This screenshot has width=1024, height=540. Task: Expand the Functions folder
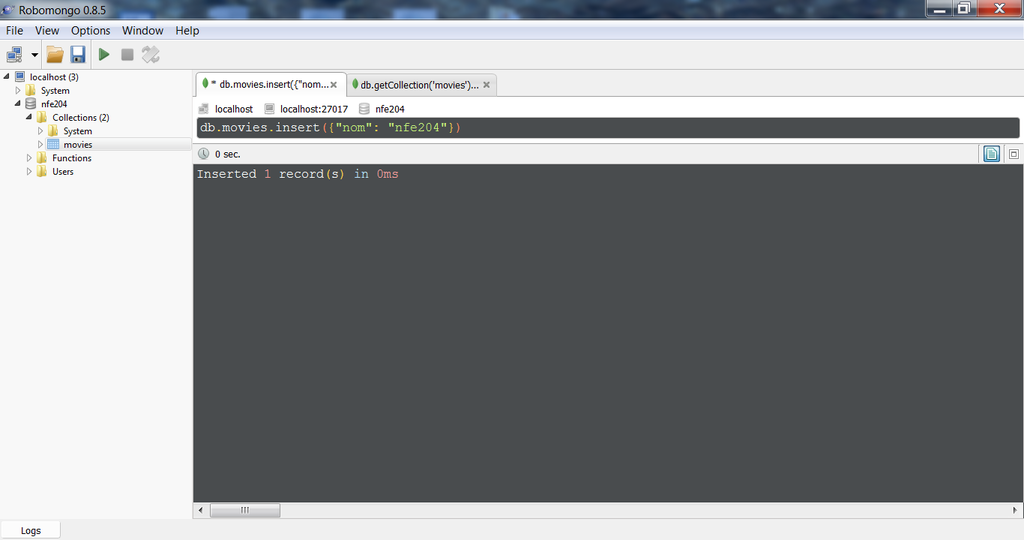pyautogui.click(x=29, y=158)
